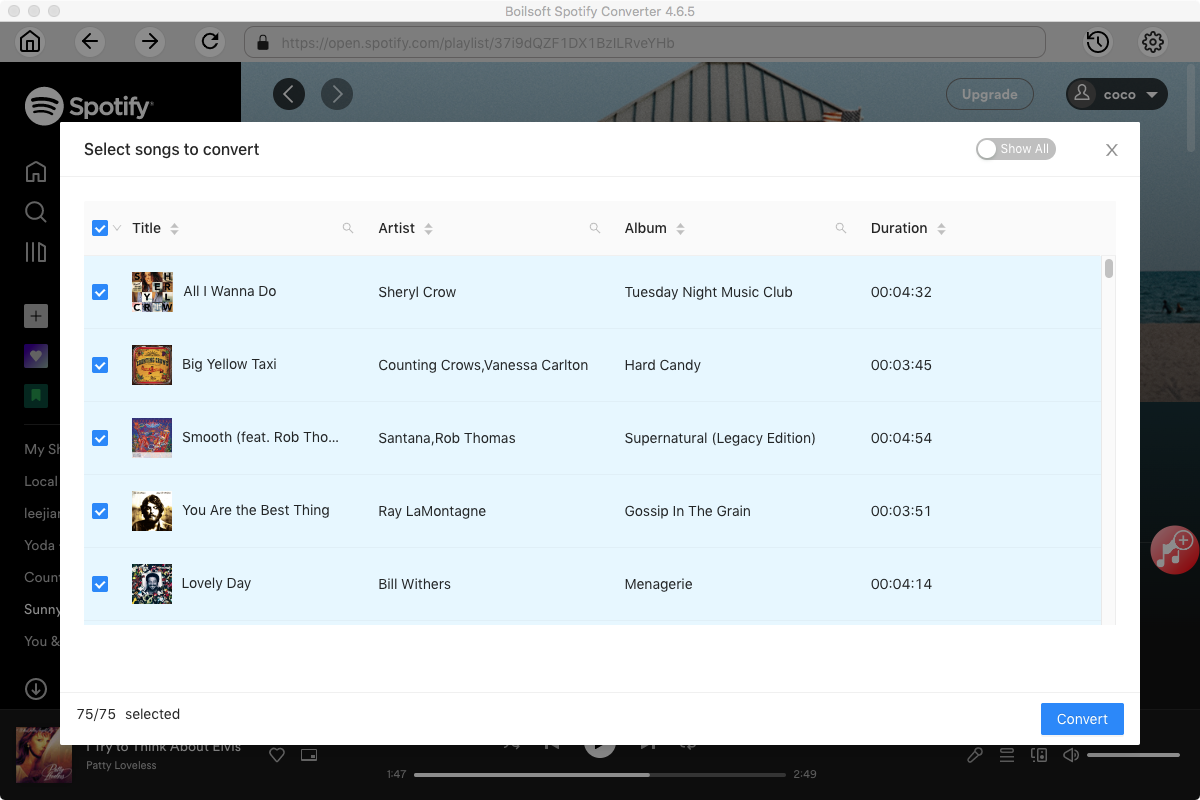Screen dimensions: 1200x800
Task: Sort by Title column arrows
Action: click(174, 229)
